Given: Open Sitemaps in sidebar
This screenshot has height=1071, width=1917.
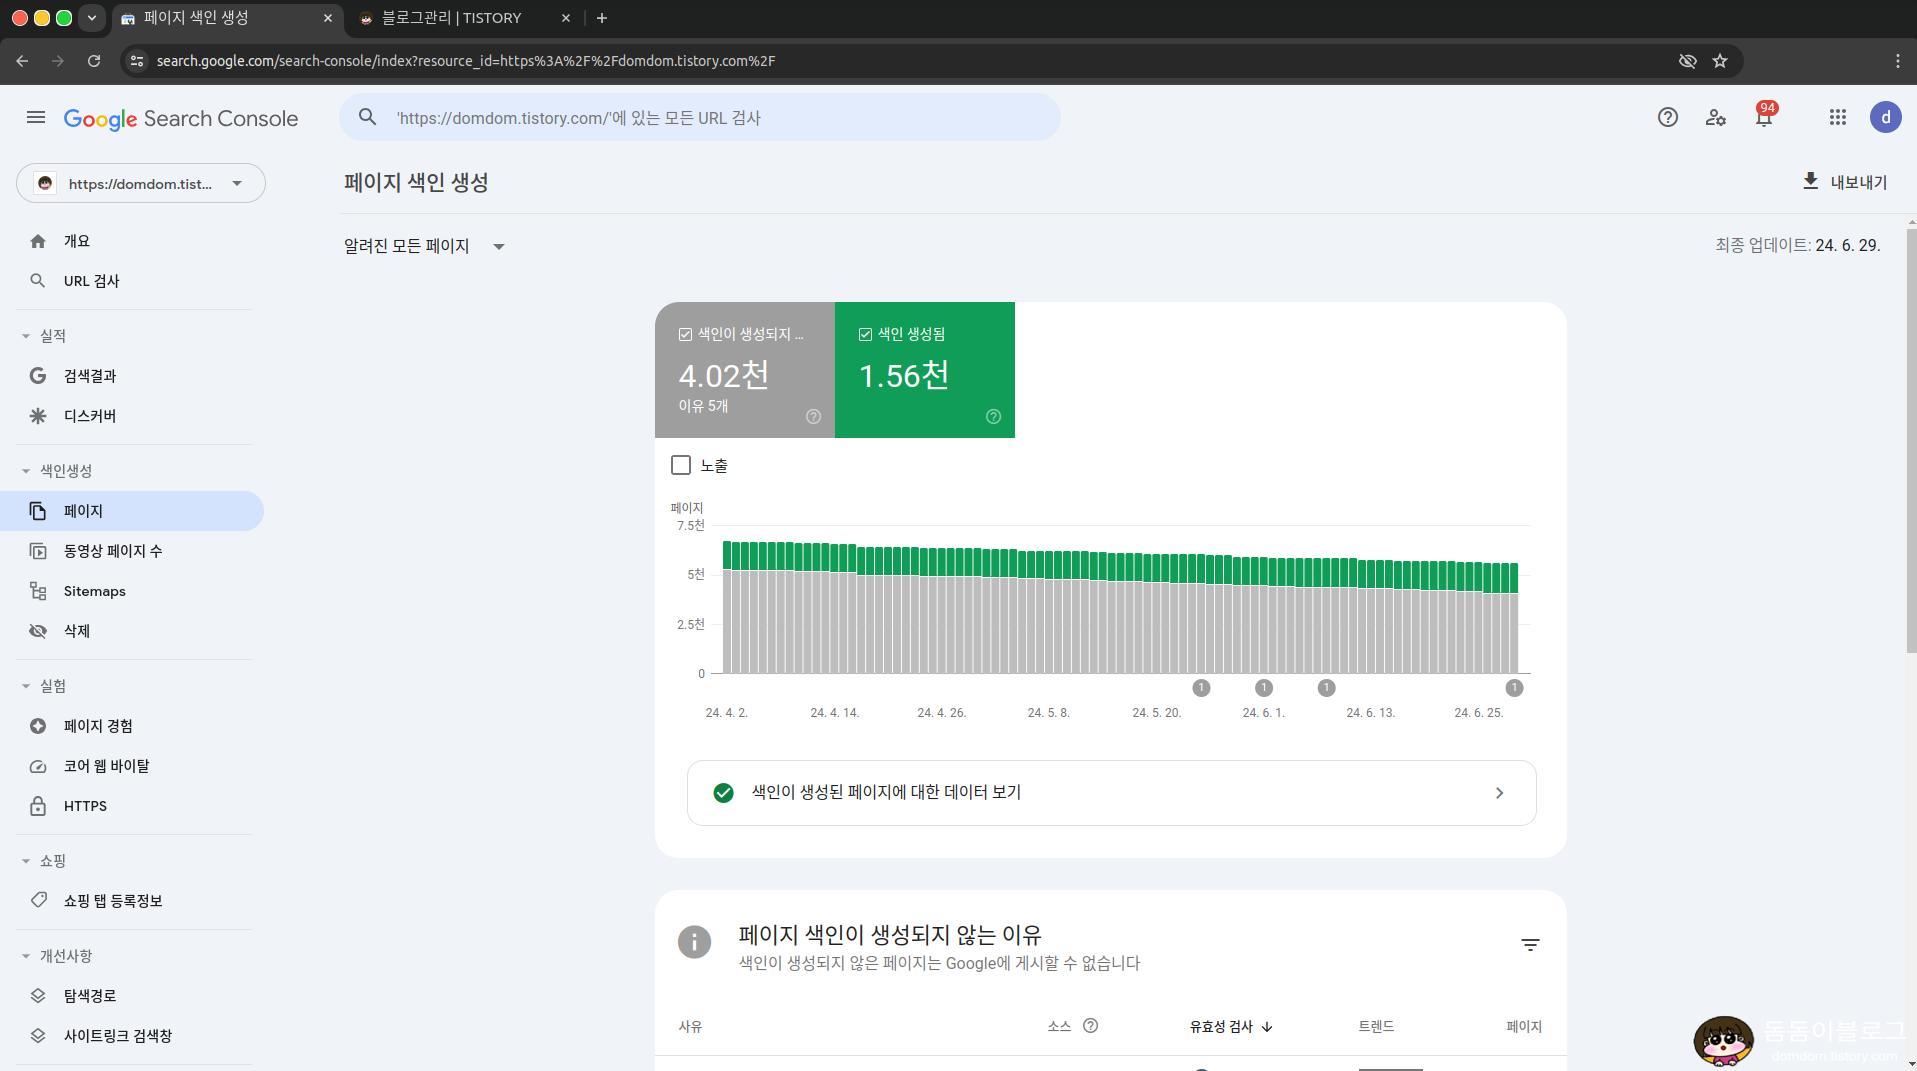Looking at the screenshot, I should pyautogui.click(x=132, y=591).
